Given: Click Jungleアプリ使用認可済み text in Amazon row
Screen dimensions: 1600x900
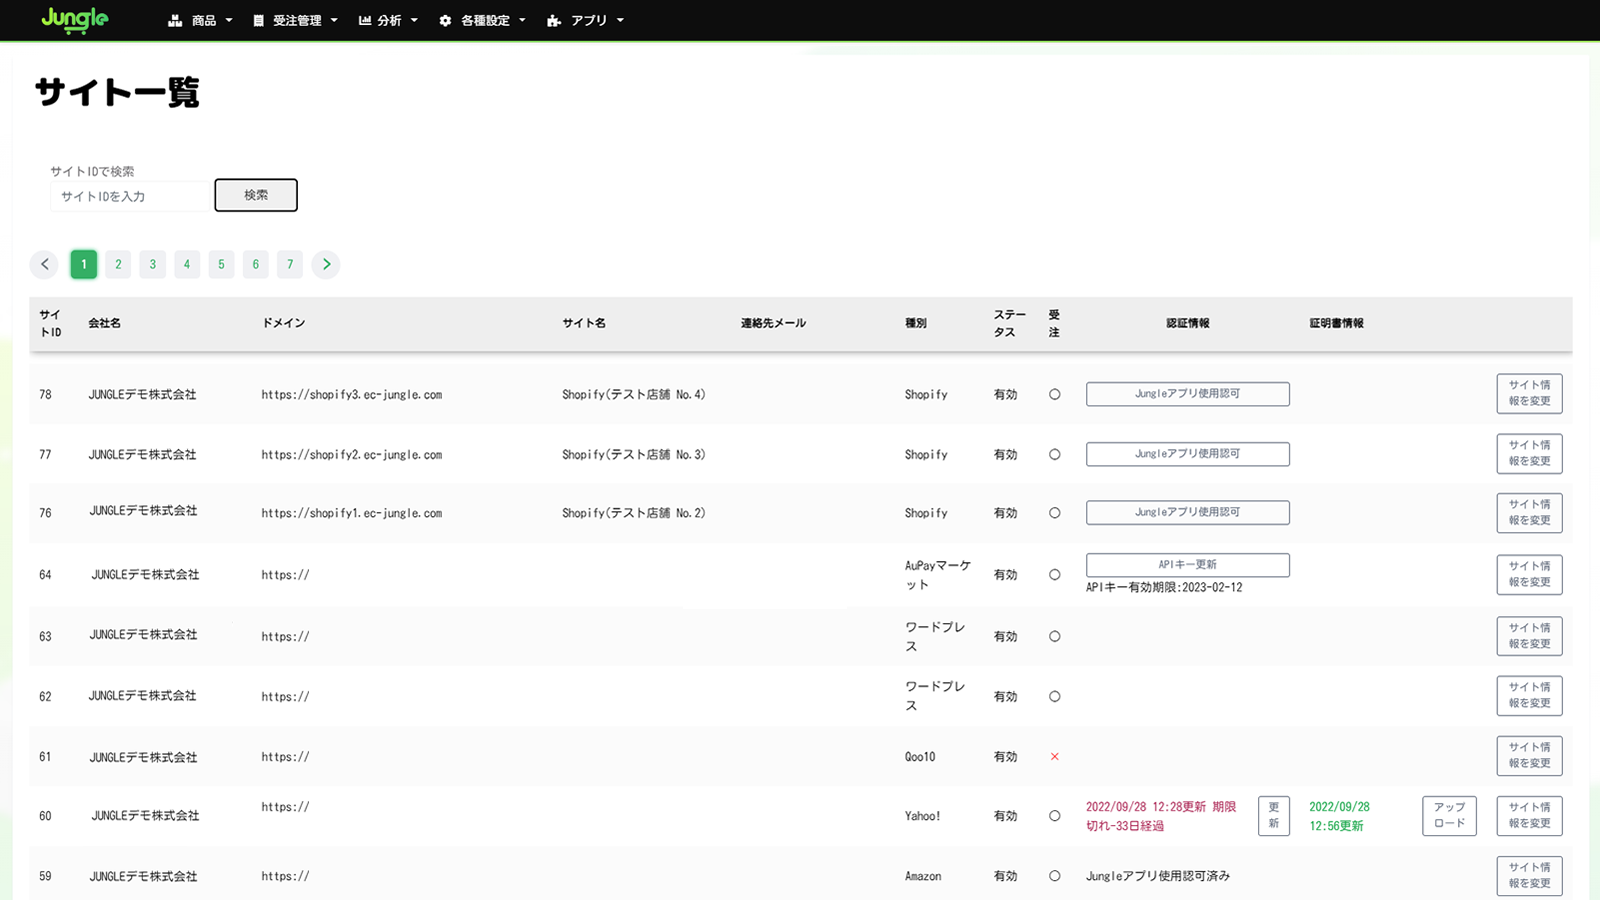Looking at the screenshot, I should click(x=1158, y=876).
